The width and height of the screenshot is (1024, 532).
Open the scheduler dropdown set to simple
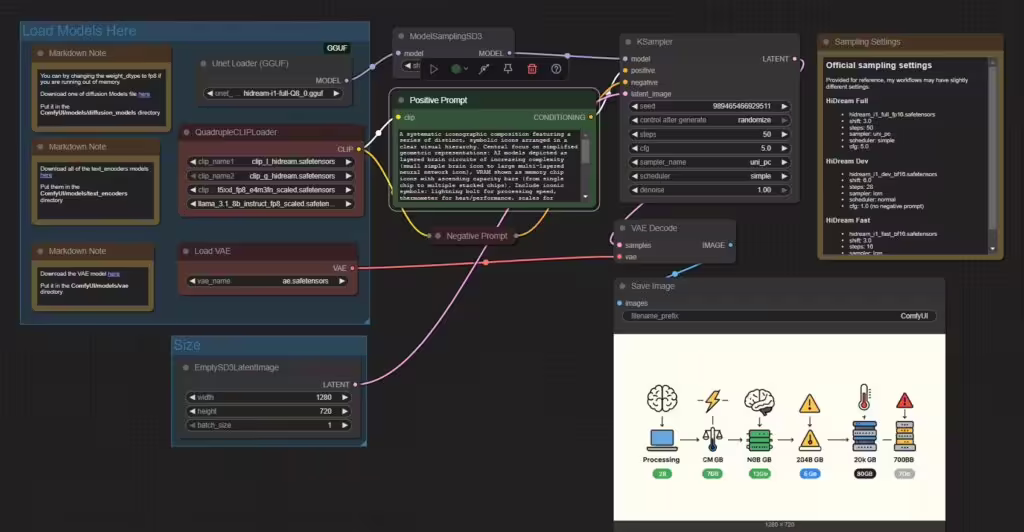(709, 176)
